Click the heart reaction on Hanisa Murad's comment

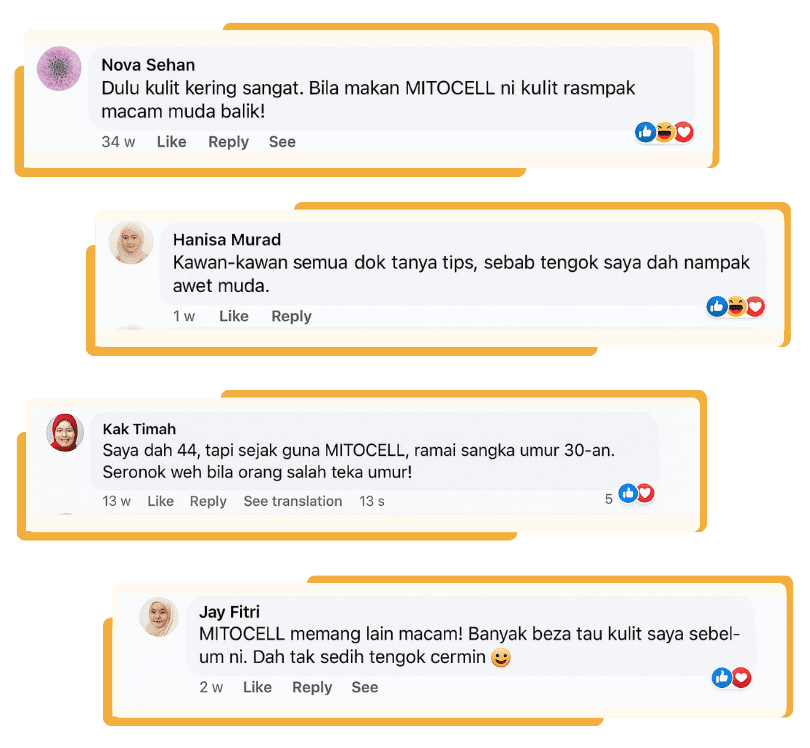(x=755, y=306)
